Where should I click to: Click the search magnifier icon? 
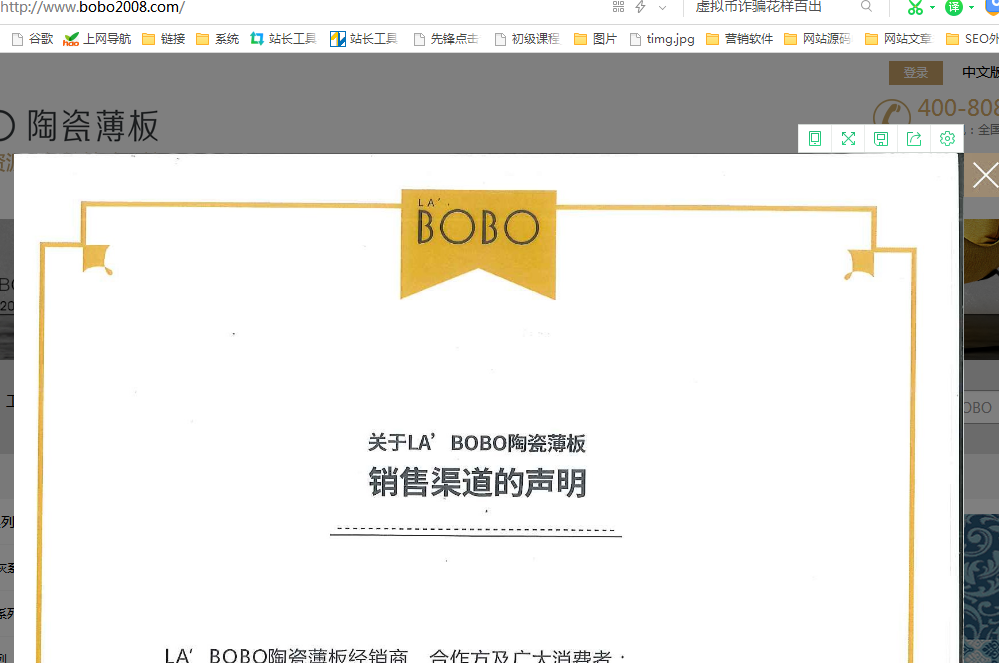pos(866,7)
